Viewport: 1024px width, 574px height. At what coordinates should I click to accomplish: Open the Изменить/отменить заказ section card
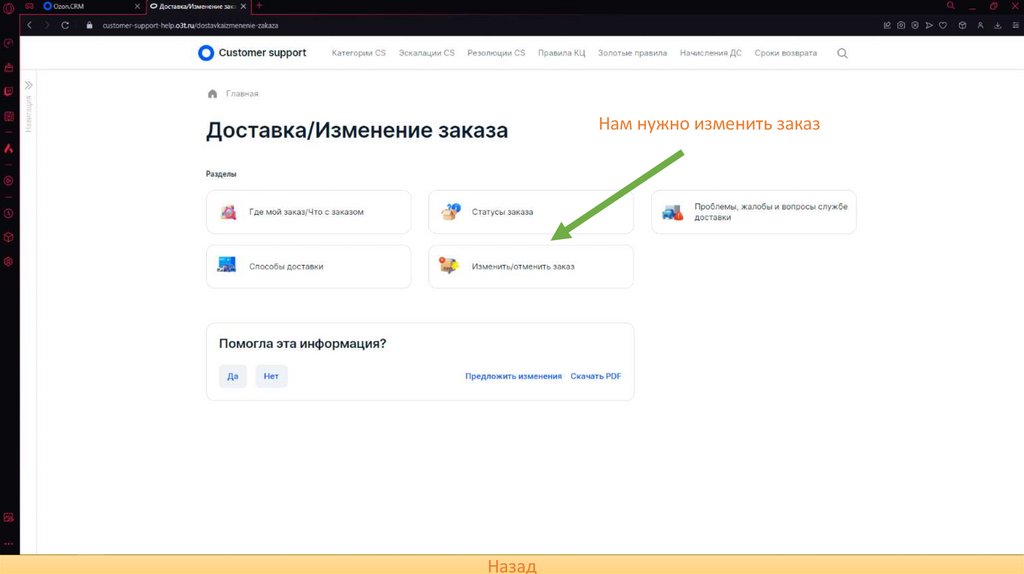click(x=531, y=266)
